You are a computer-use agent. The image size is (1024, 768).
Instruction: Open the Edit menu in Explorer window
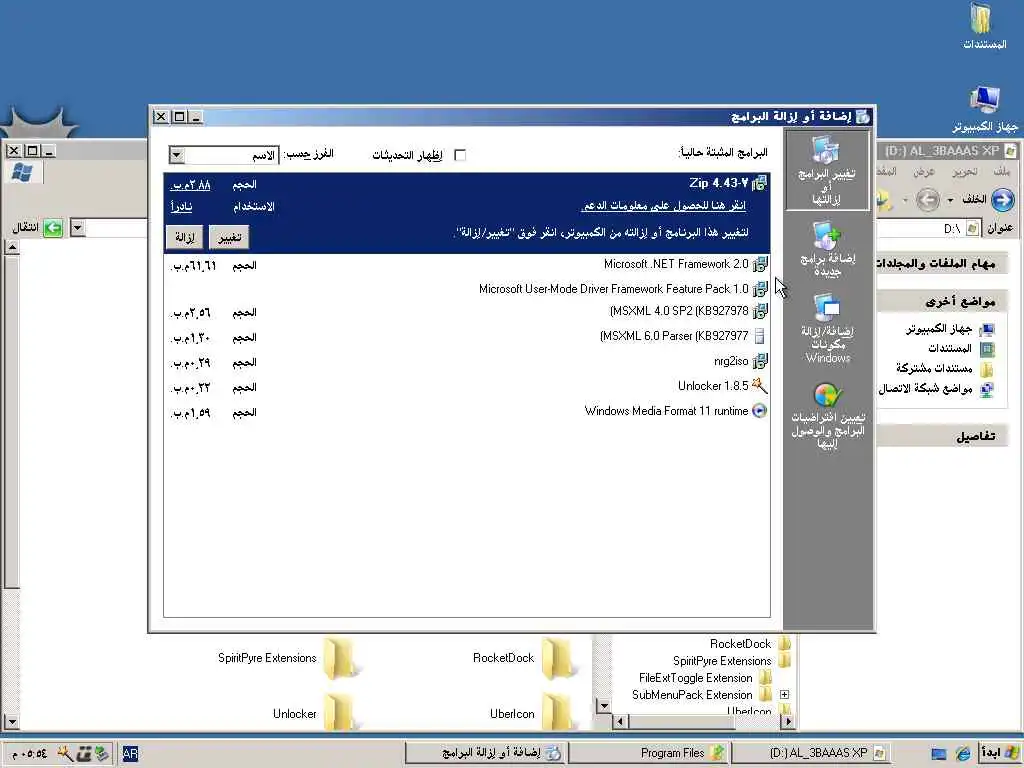[965, 171]
